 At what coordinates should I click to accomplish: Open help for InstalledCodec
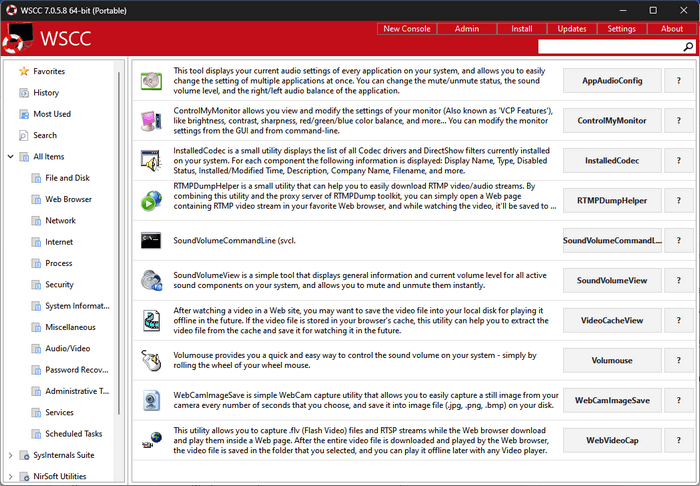[x=679, y=161]
